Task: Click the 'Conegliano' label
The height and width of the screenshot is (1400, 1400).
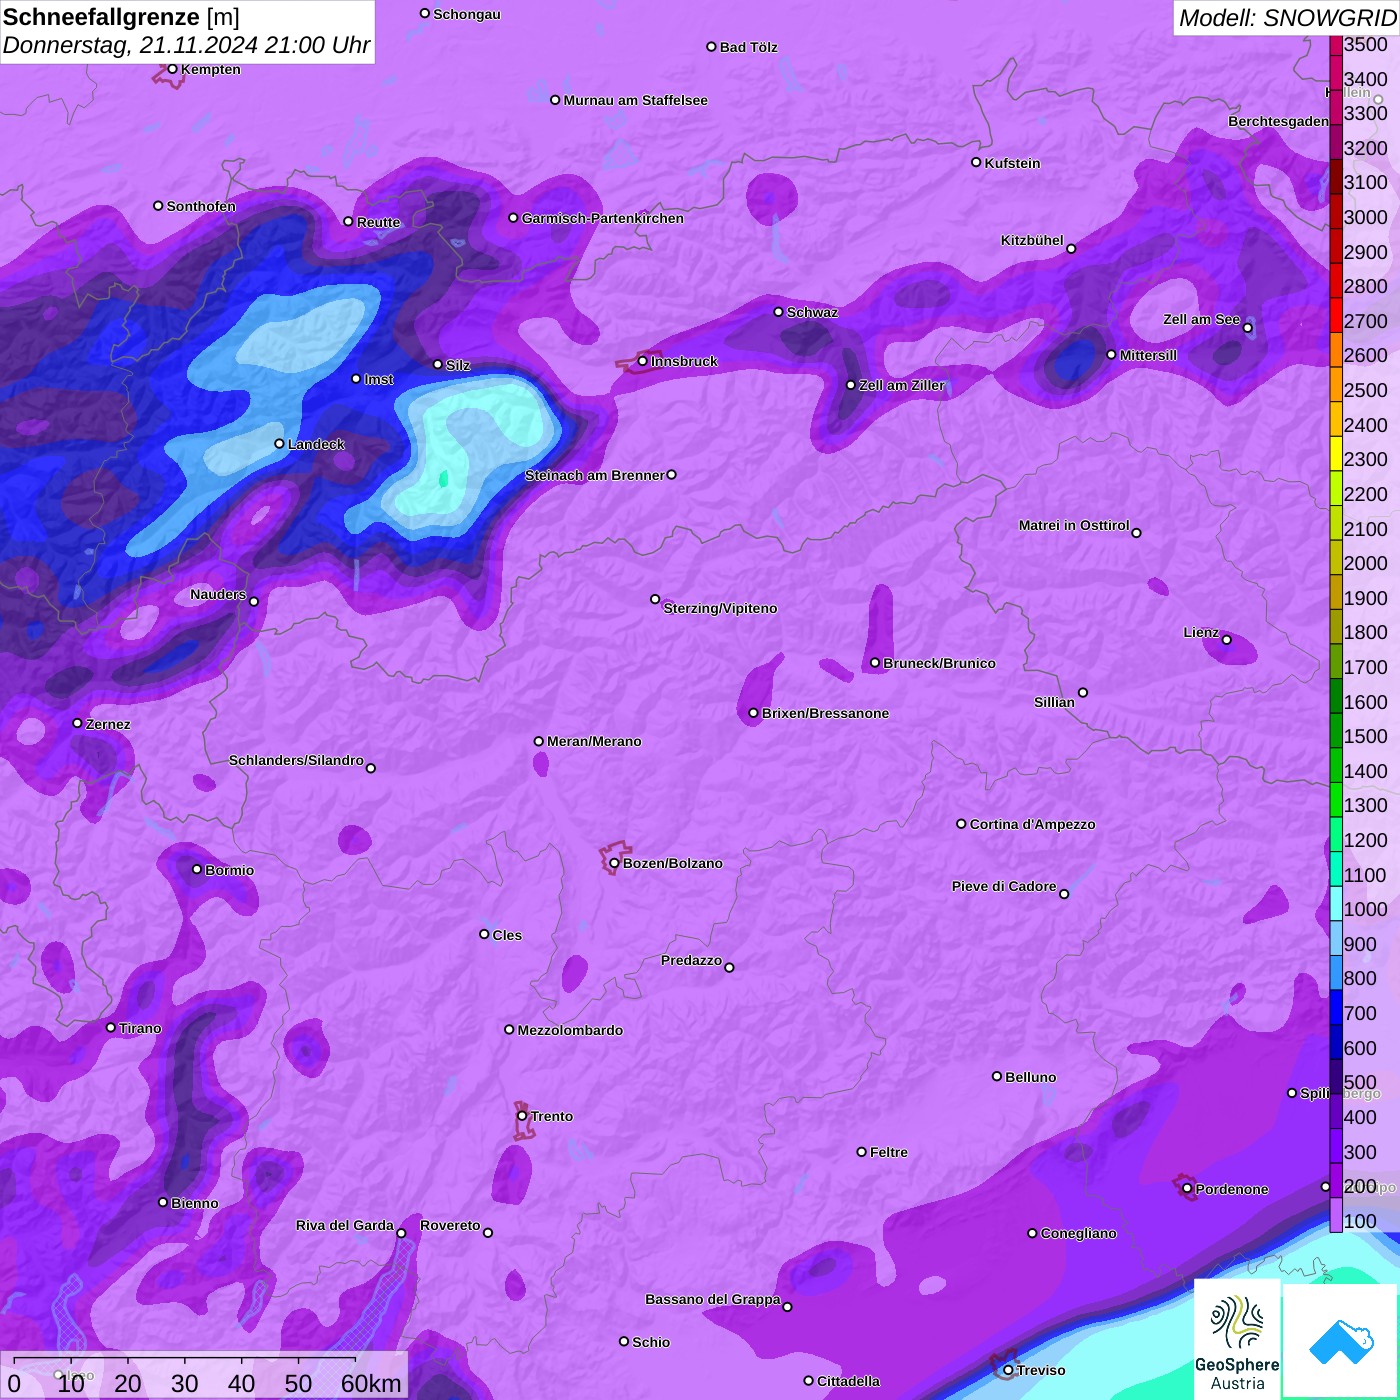Action: click(1078, 1233)
